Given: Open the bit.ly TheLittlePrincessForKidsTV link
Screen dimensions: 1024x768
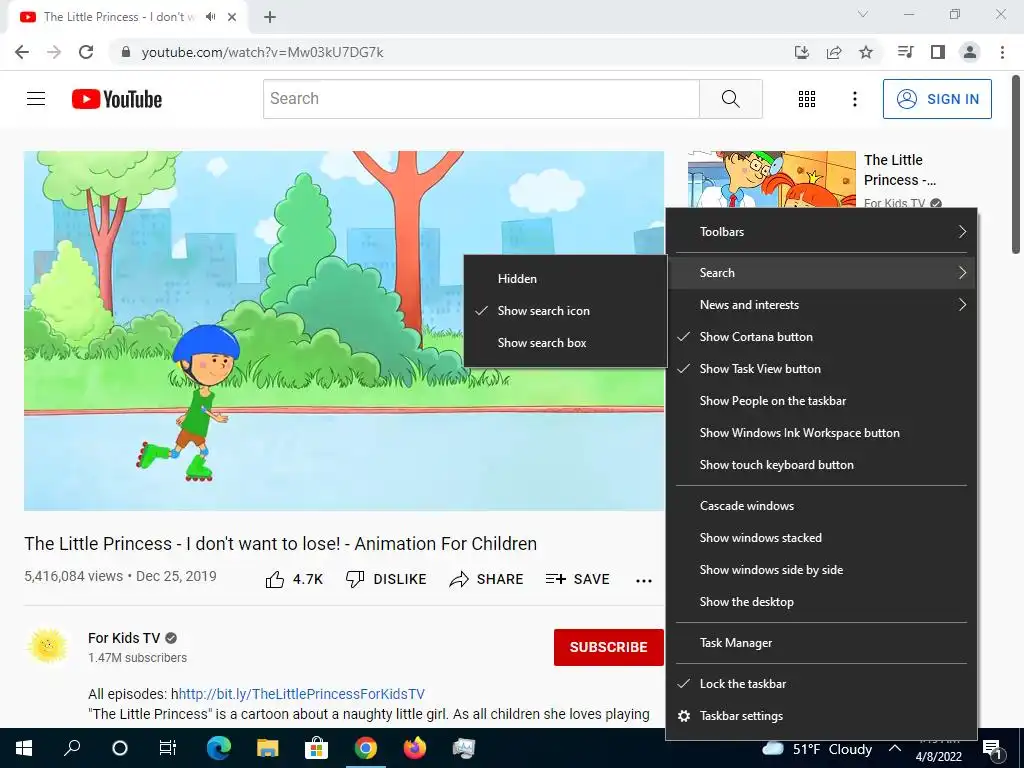Looking at the screenshot, I should [302, 694].
